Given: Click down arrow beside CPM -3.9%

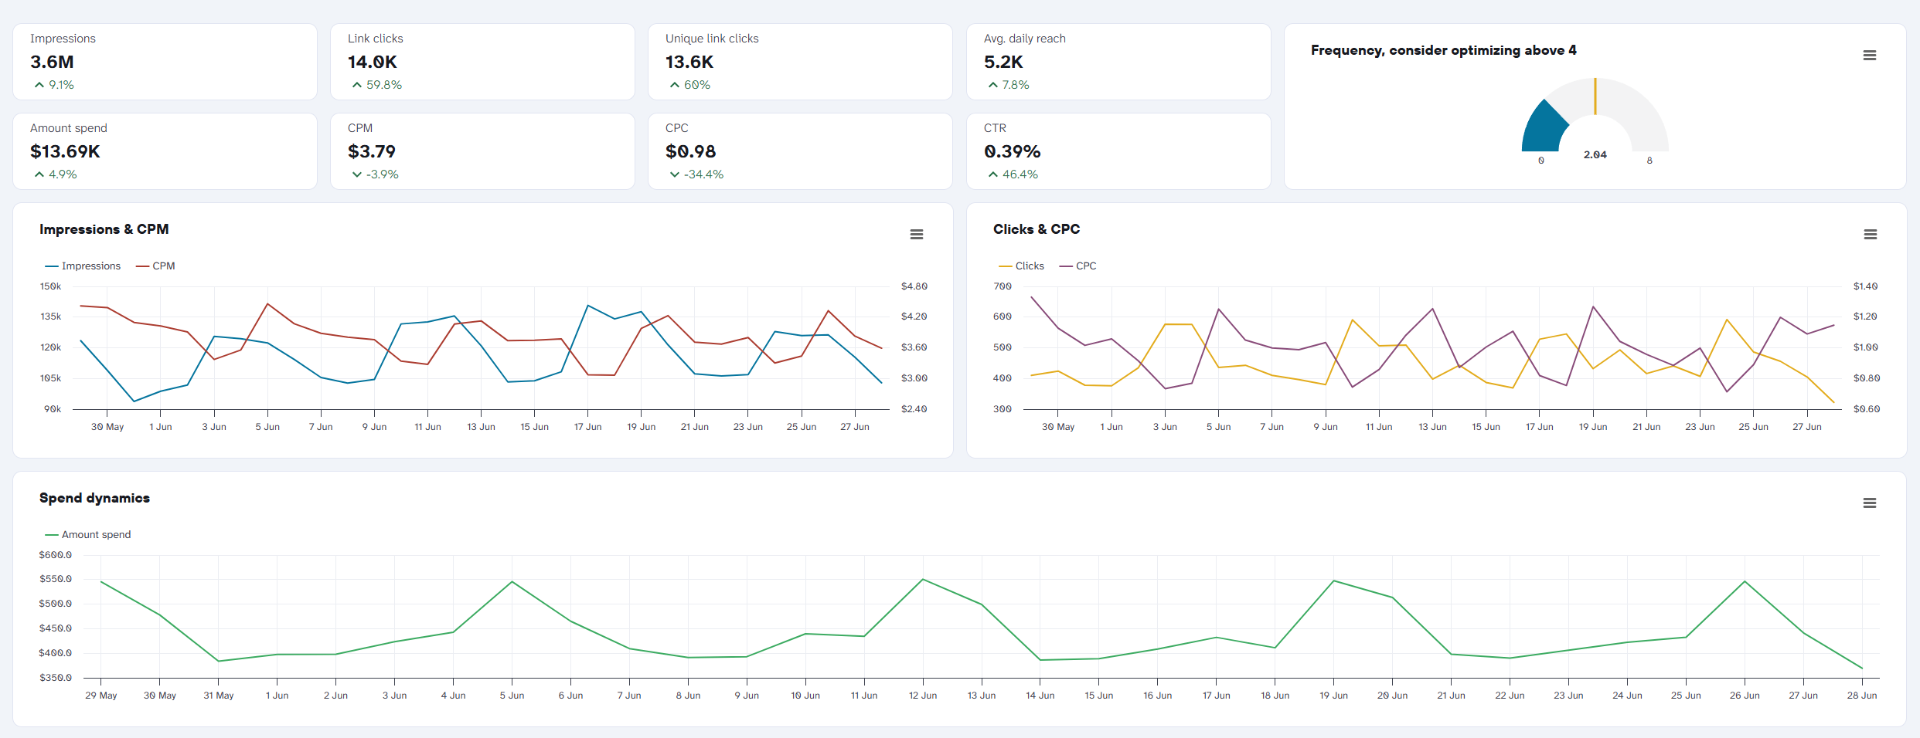Looking at the screenshot, I should (x=357, y=174).
